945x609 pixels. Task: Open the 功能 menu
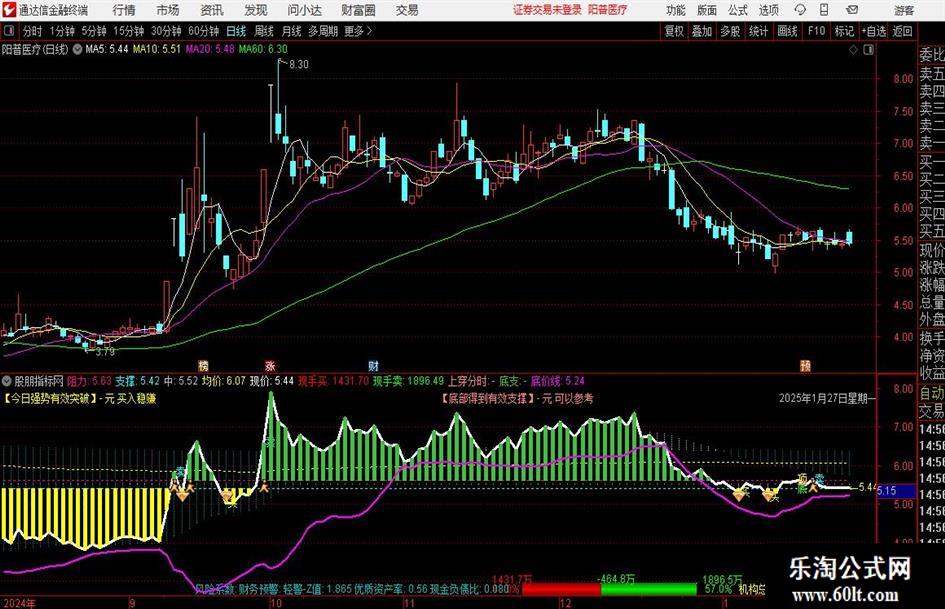(x=676, y=10)
